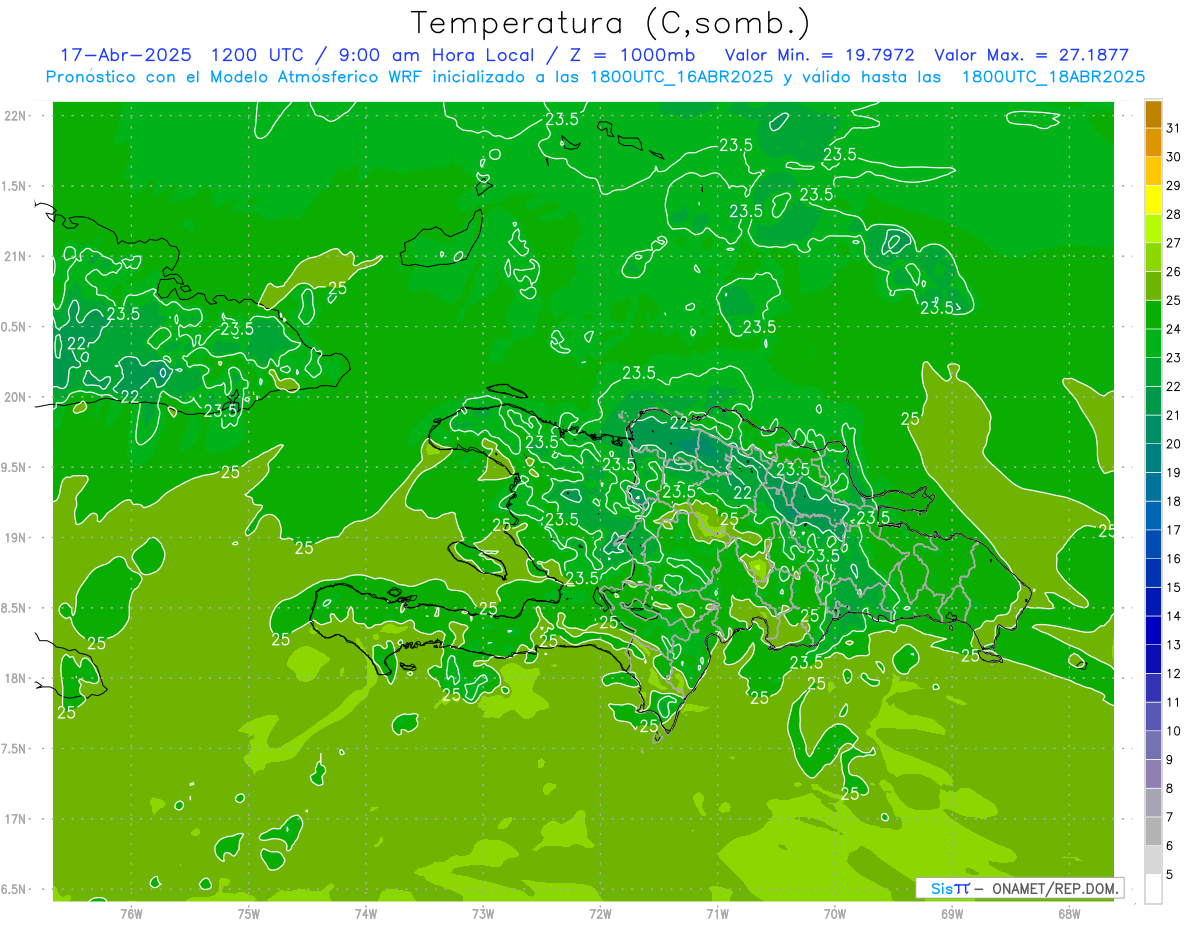Click the legend value "12"
Image resolution: width=1200 pixels, height=927 pixels.
point(1173,673)
